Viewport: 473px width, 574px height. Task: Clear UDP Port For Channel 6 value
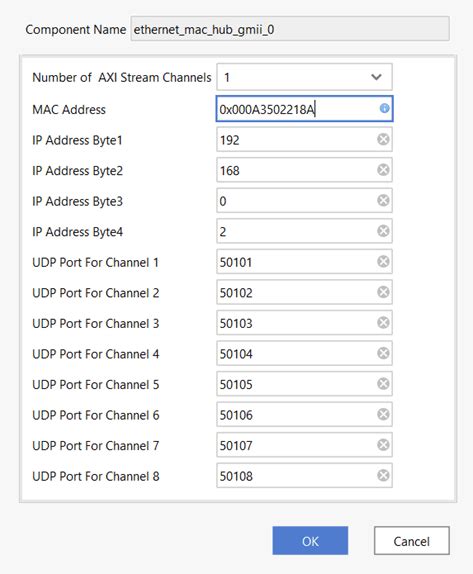(383, 414)
